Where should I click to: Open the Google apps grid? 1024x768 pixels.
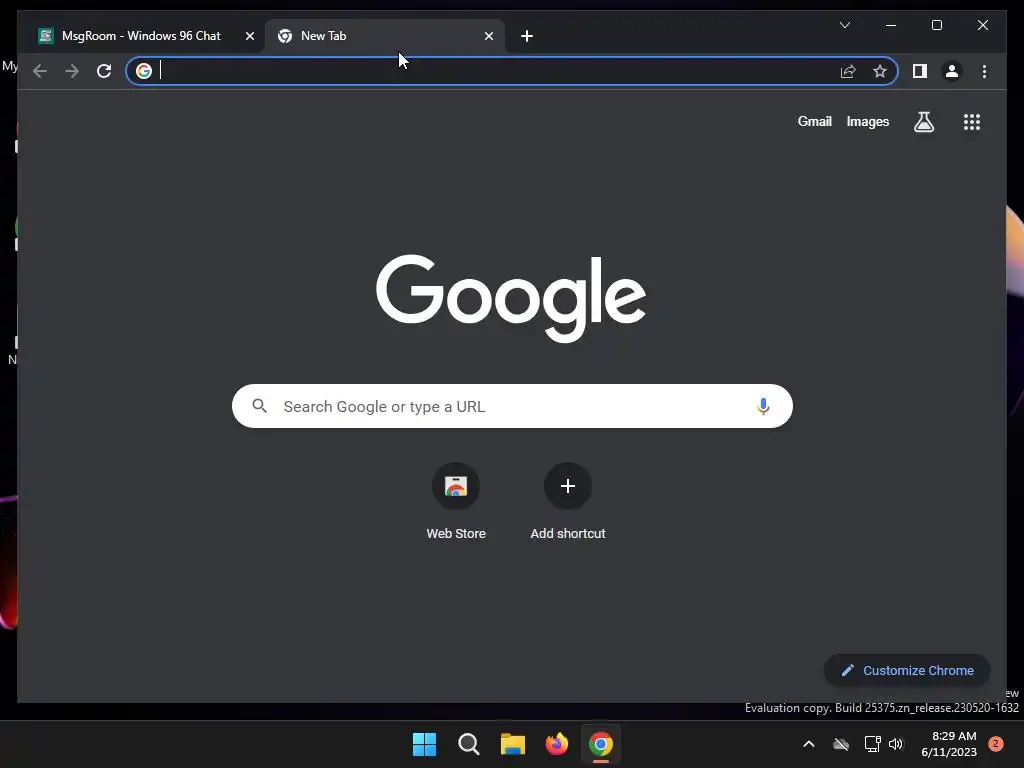972,121
